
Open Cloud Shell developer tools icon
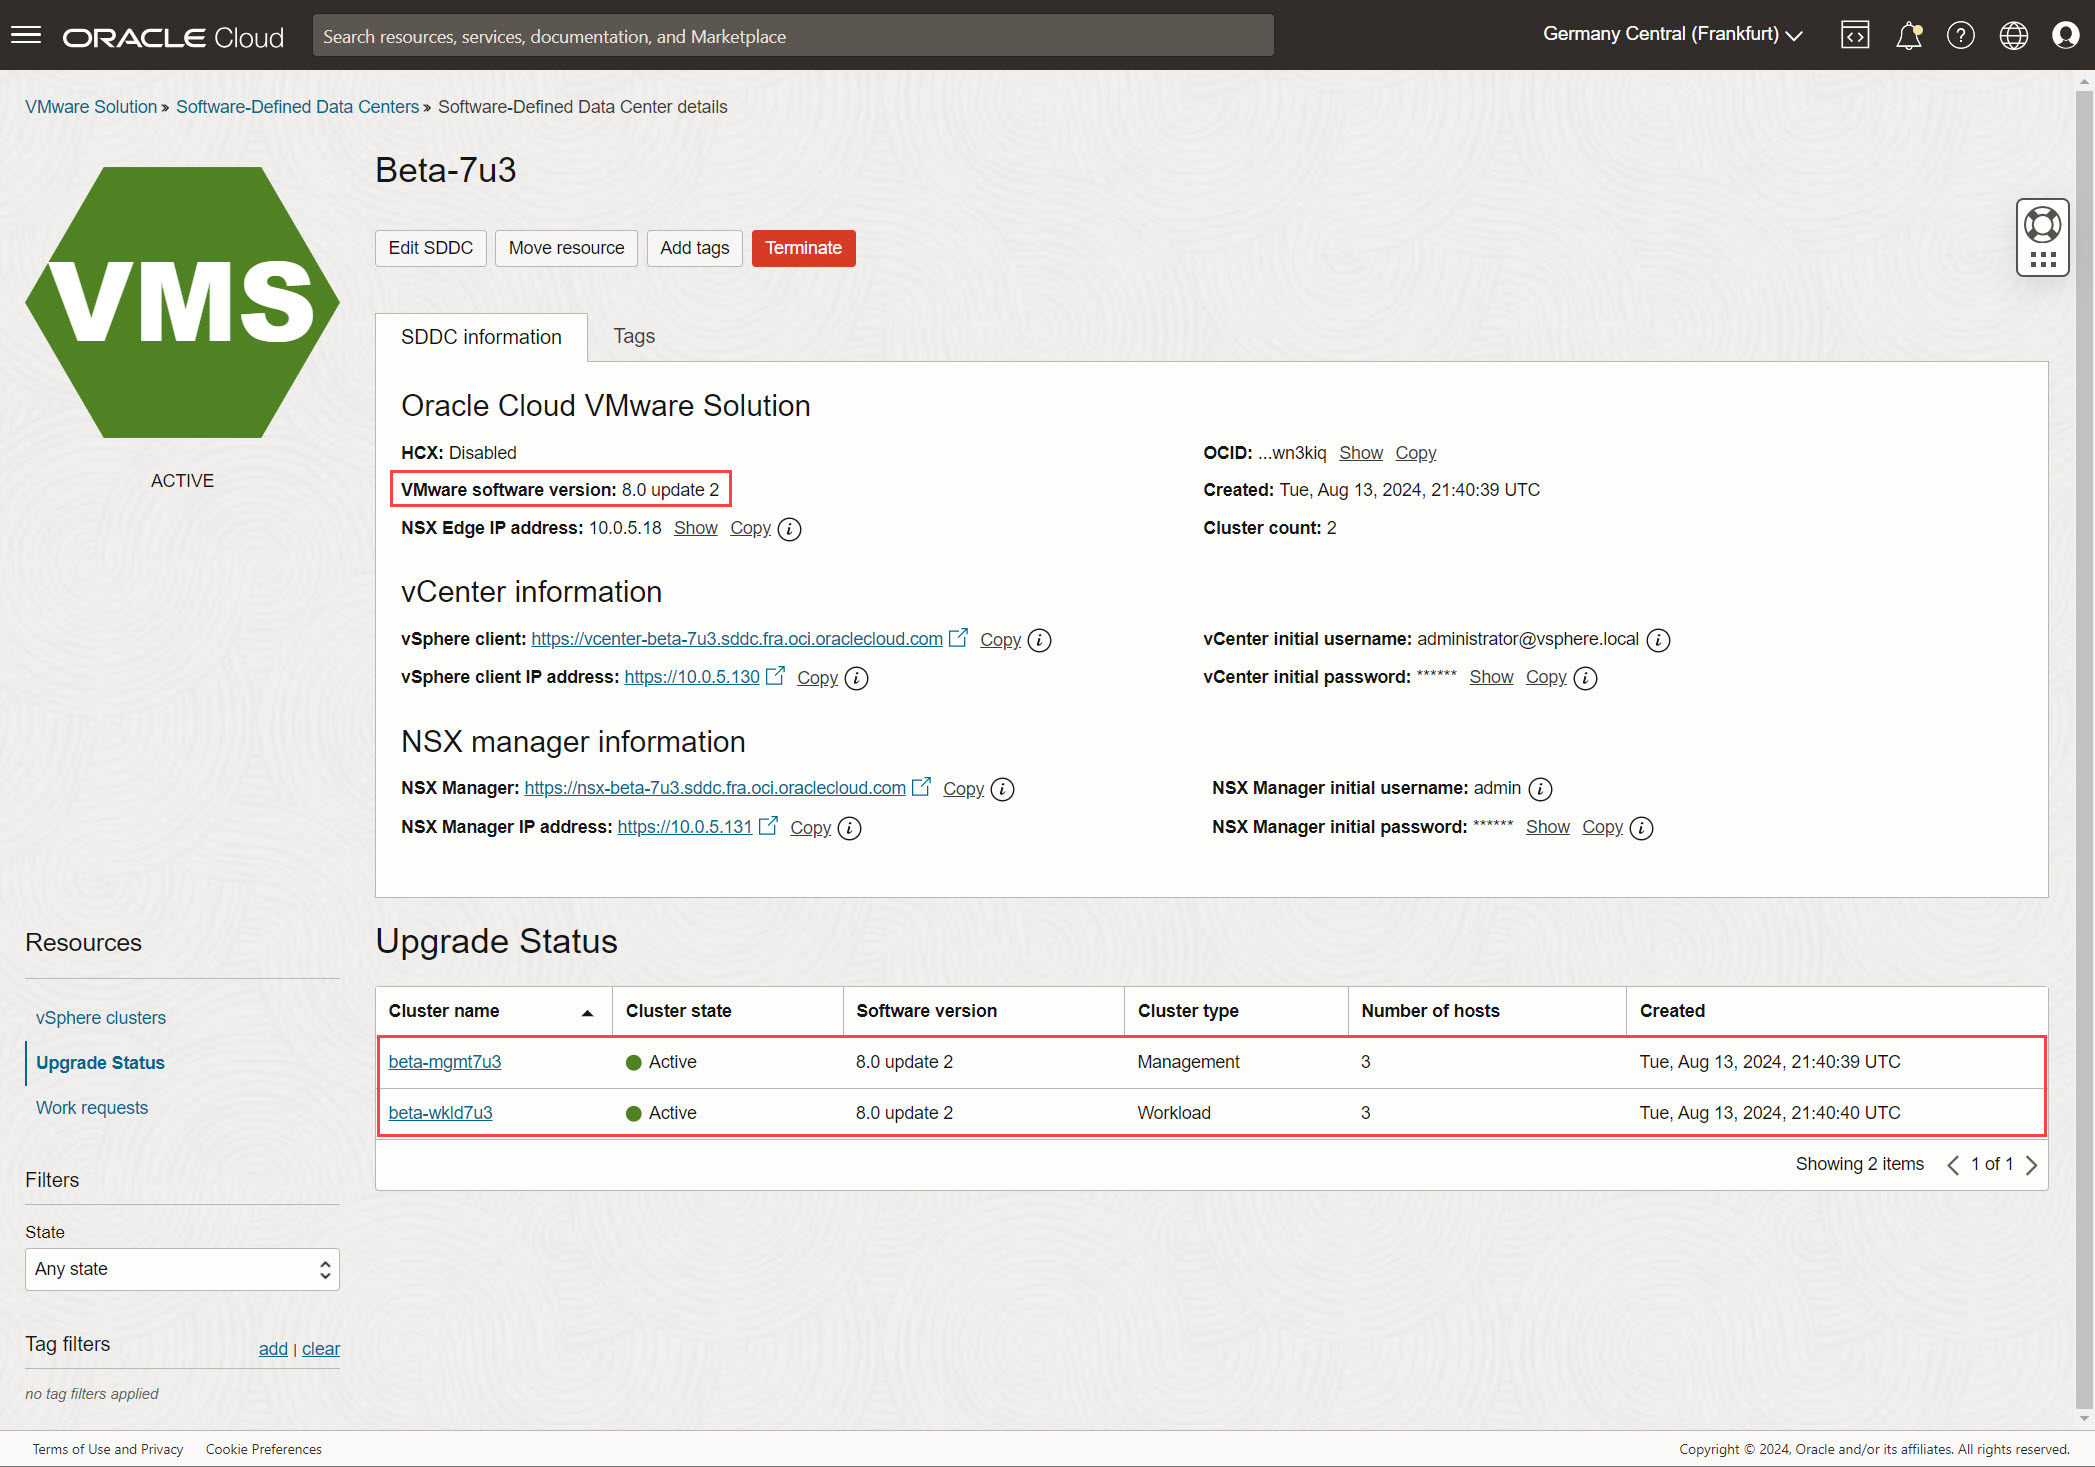[x=1855, y=36]
